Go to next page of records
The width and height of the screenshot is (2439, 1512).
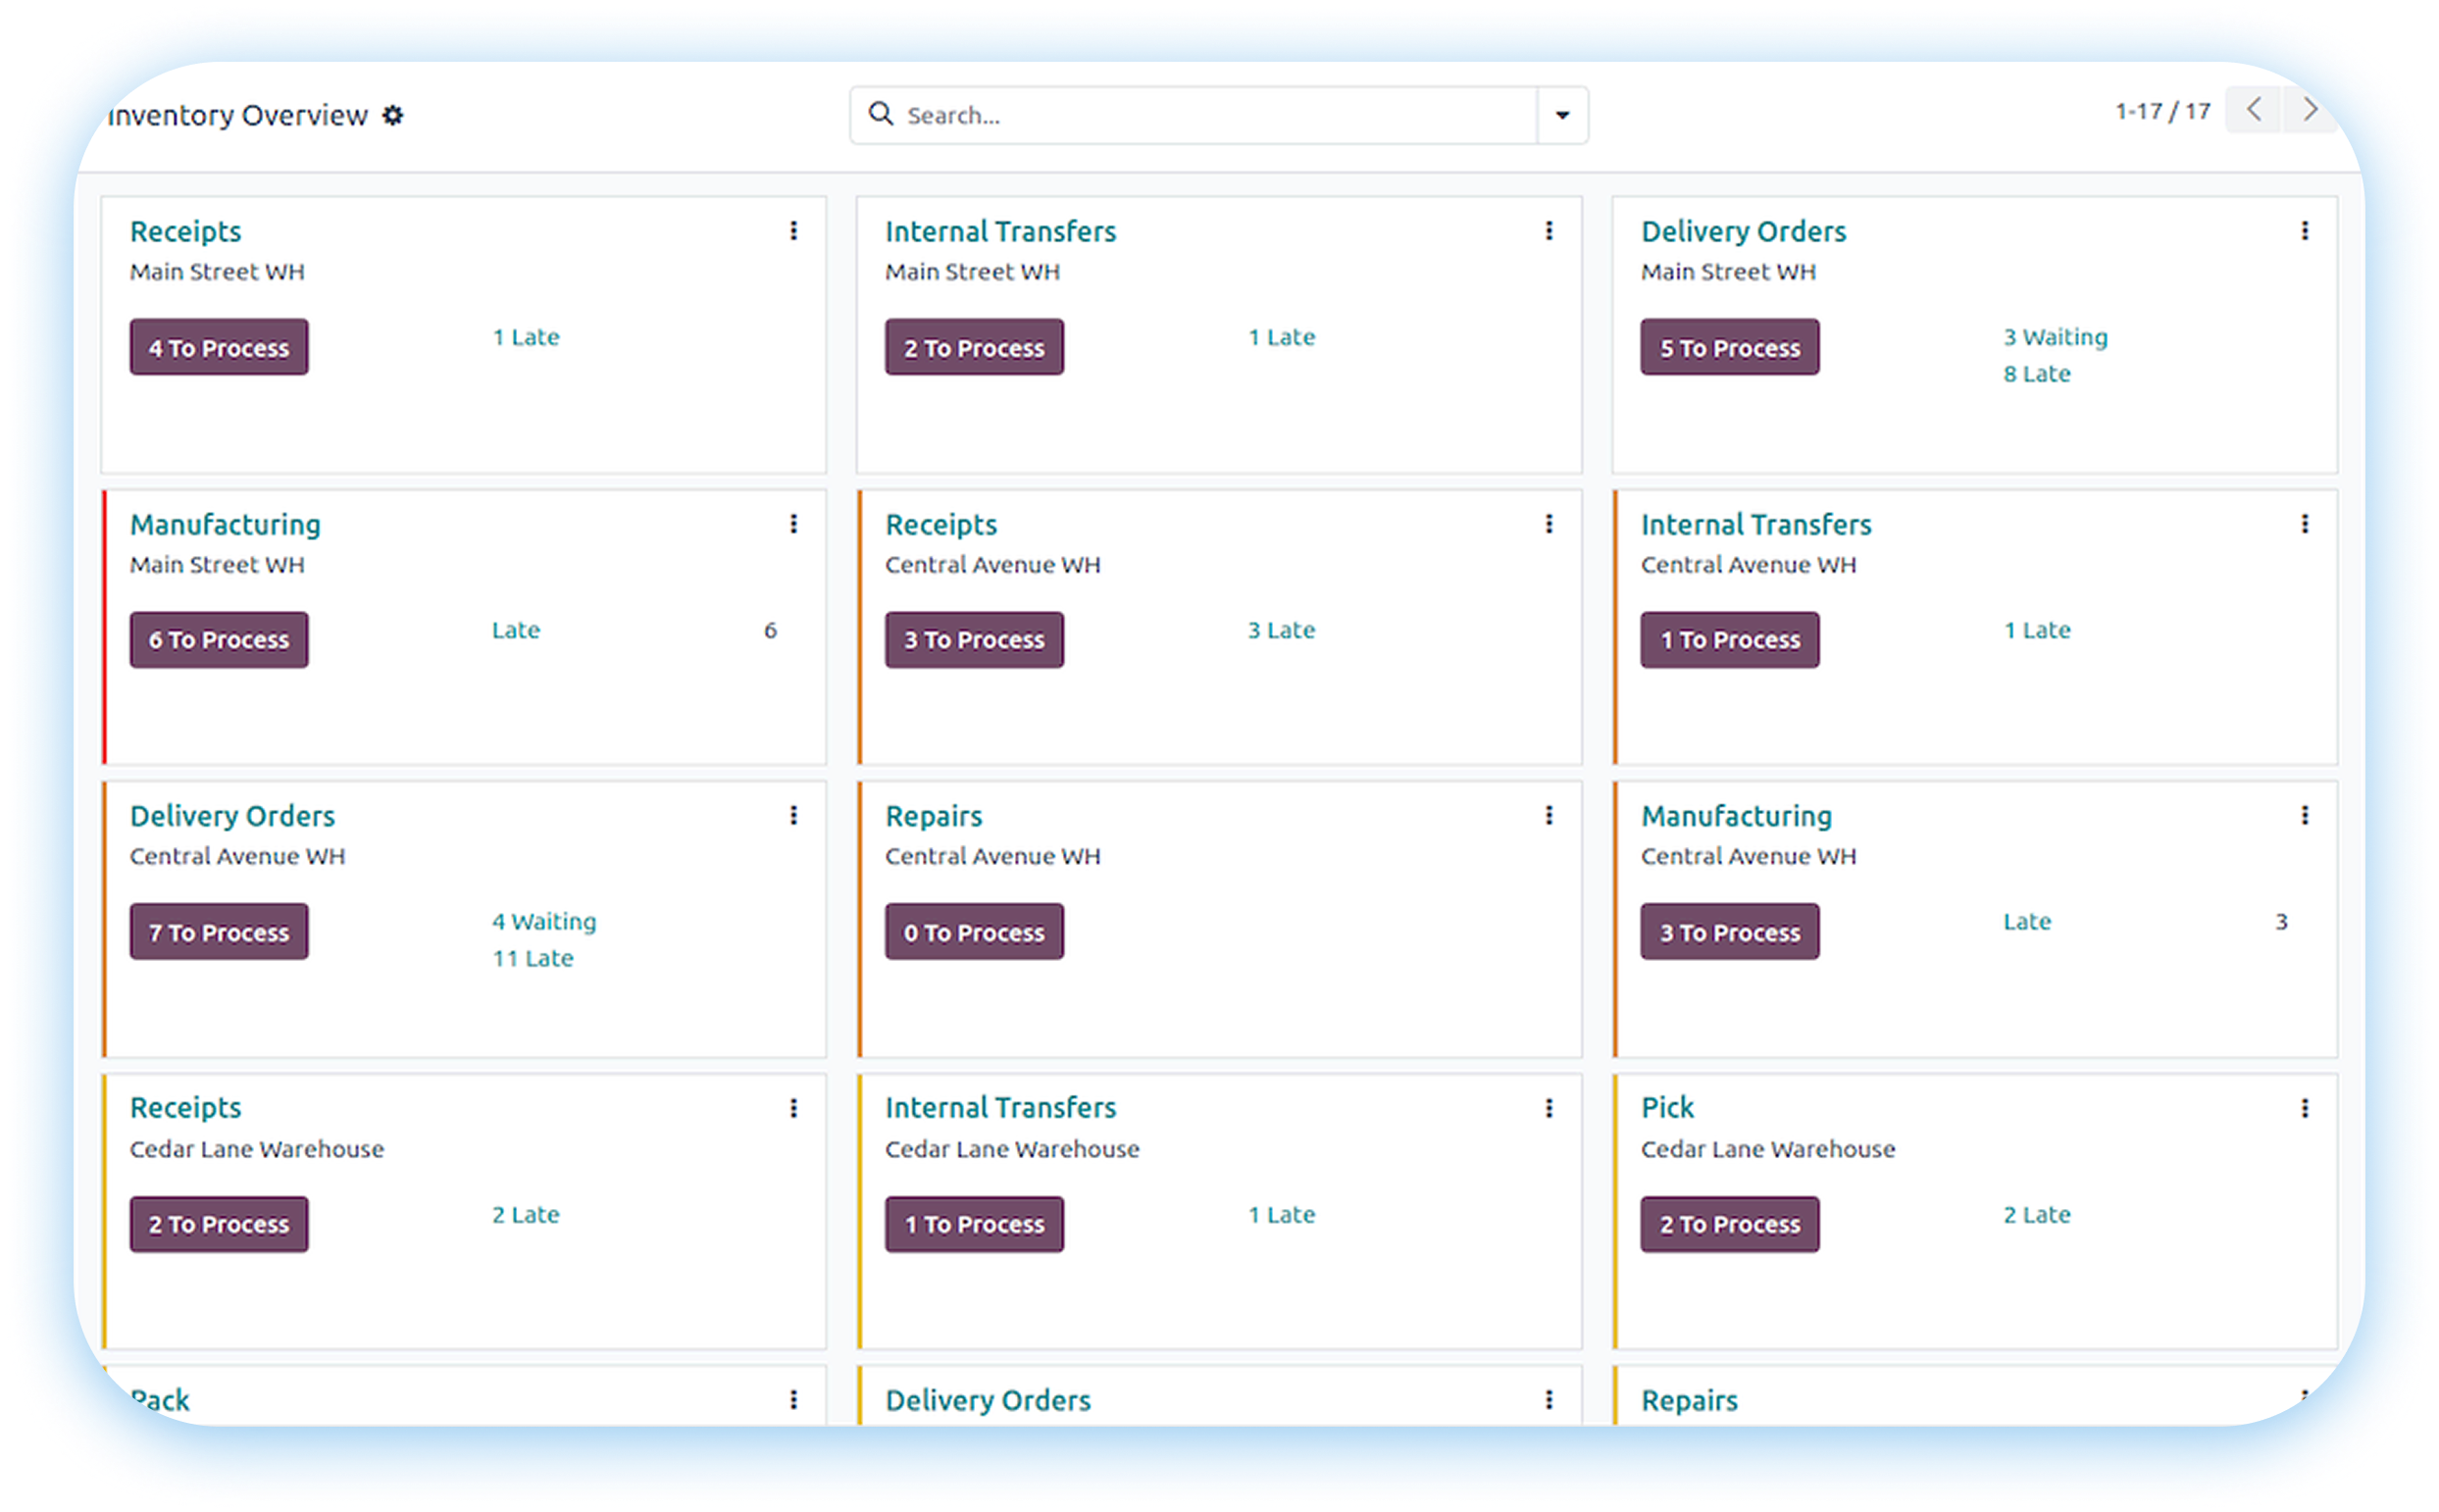point(2309,110)
